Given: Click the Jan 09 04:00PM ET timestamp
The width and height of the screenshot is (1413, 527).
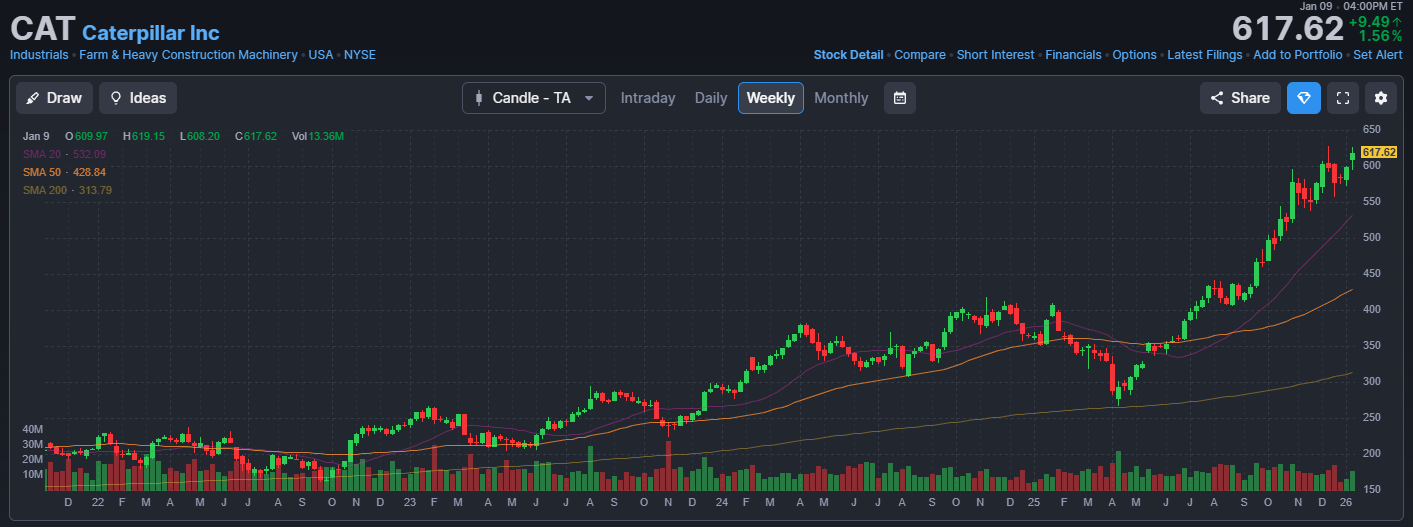Looking at the screenshot, I should [1351, 6].
